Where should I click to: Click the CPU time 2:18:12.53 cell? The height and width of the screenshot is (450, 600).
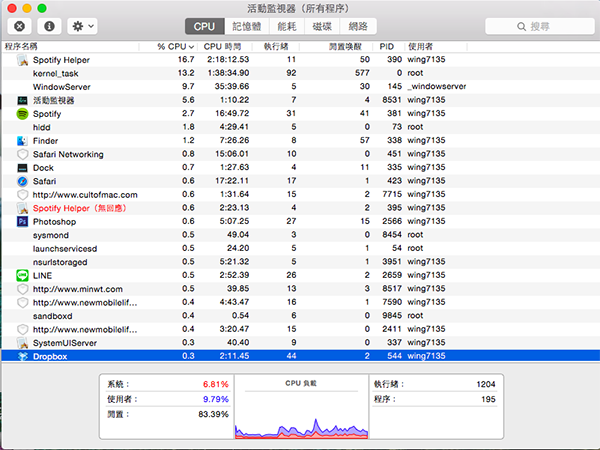click(x=228, y=60)
